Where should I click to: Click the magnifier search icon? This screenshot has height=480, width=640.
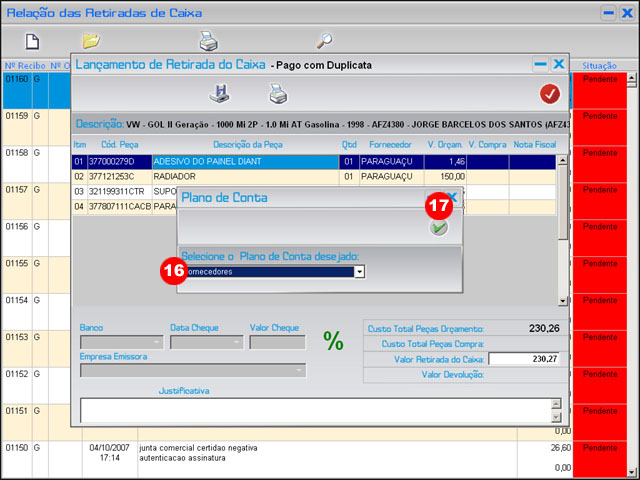pos(324,41)
